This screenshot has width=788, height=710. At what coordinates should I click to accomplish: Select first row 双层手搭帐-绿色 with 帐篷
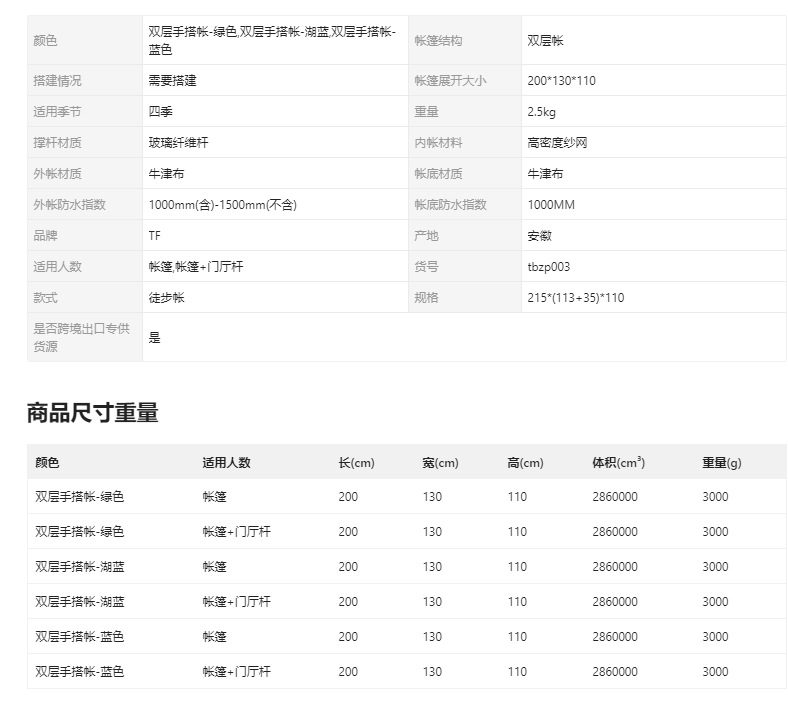point(407,496)
